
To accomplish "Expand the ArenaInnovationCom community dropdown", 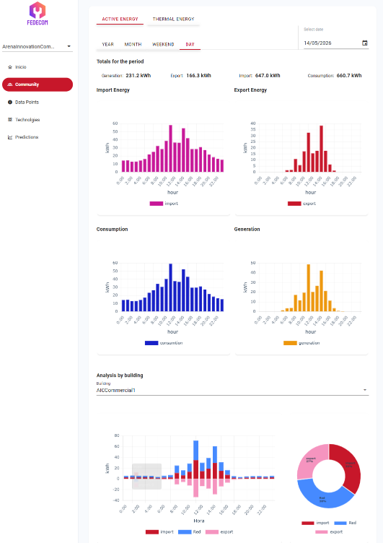I will coord(37,46).
